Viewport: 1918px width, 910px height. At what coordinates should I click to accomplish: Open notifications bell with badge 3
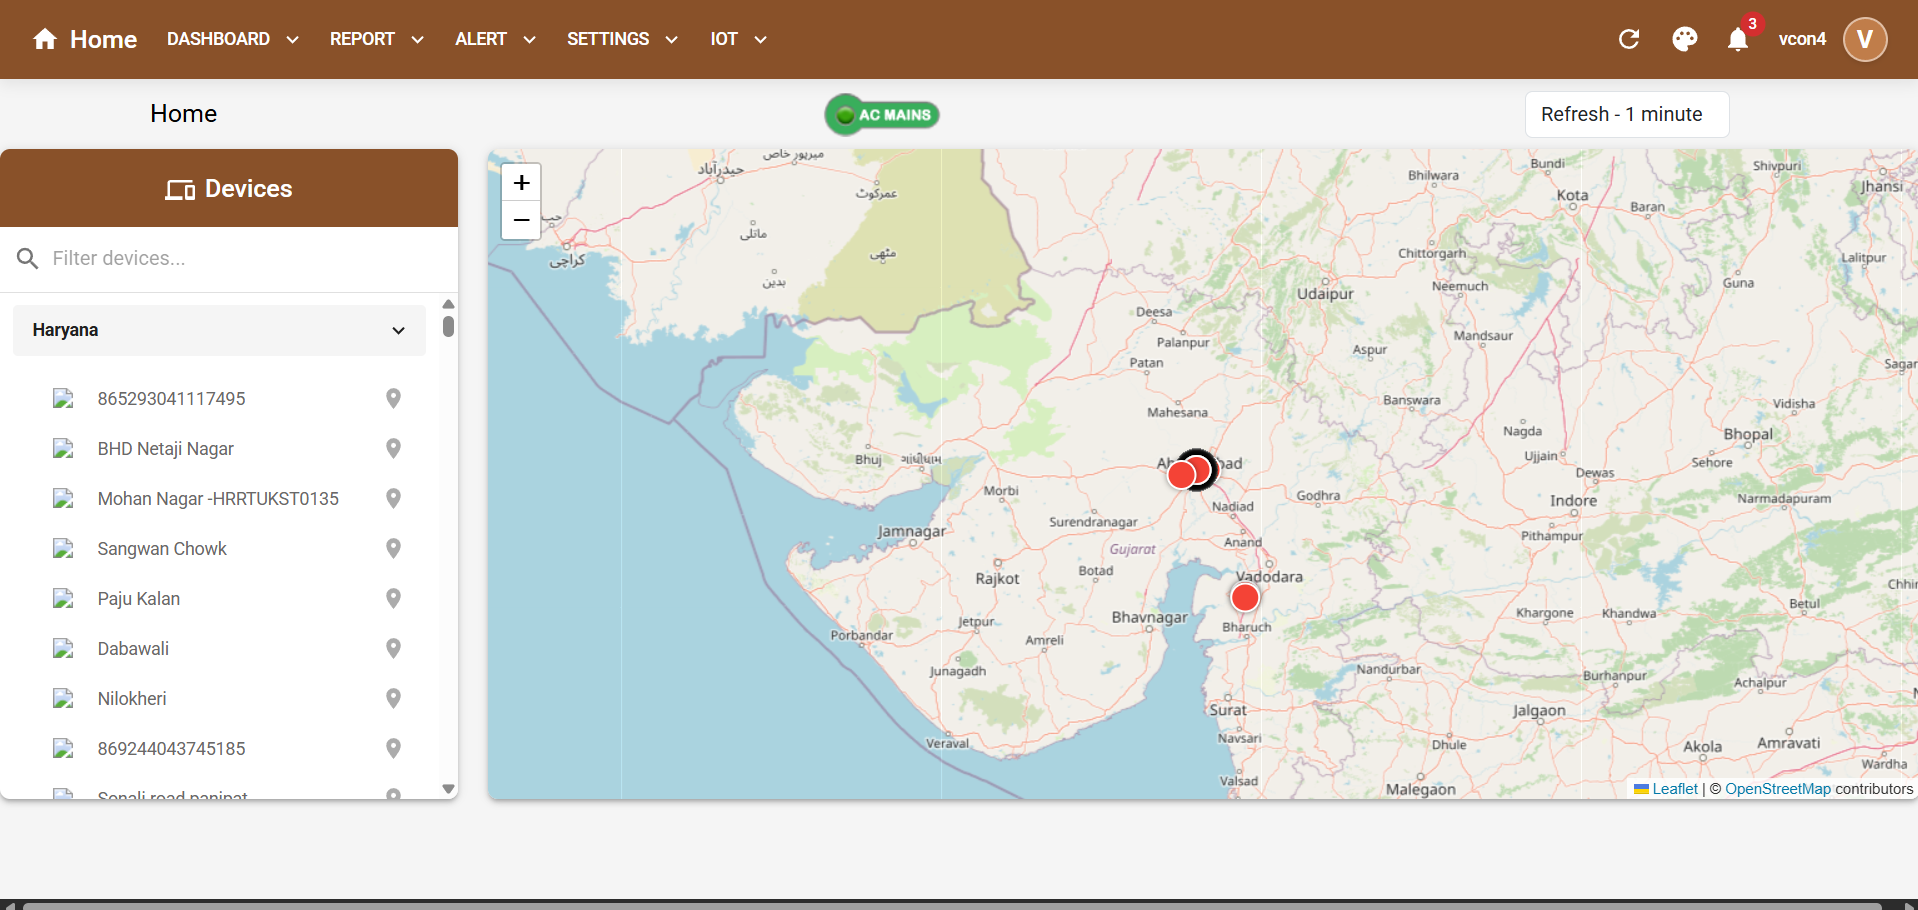(1738, 39)
